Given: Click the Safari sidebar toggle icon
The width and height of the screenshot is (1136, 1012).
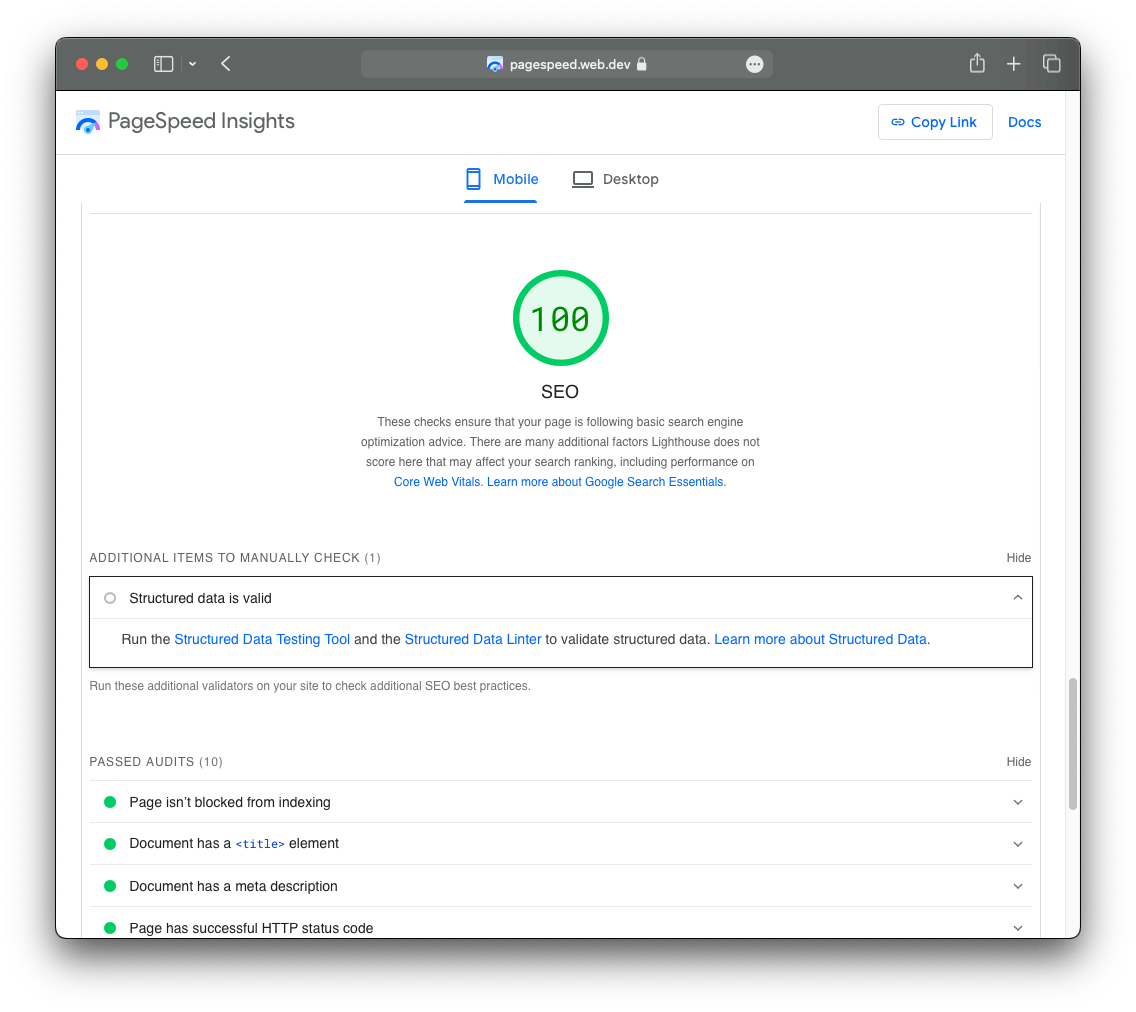Looking at the screenshot, I should pos(163,64).
